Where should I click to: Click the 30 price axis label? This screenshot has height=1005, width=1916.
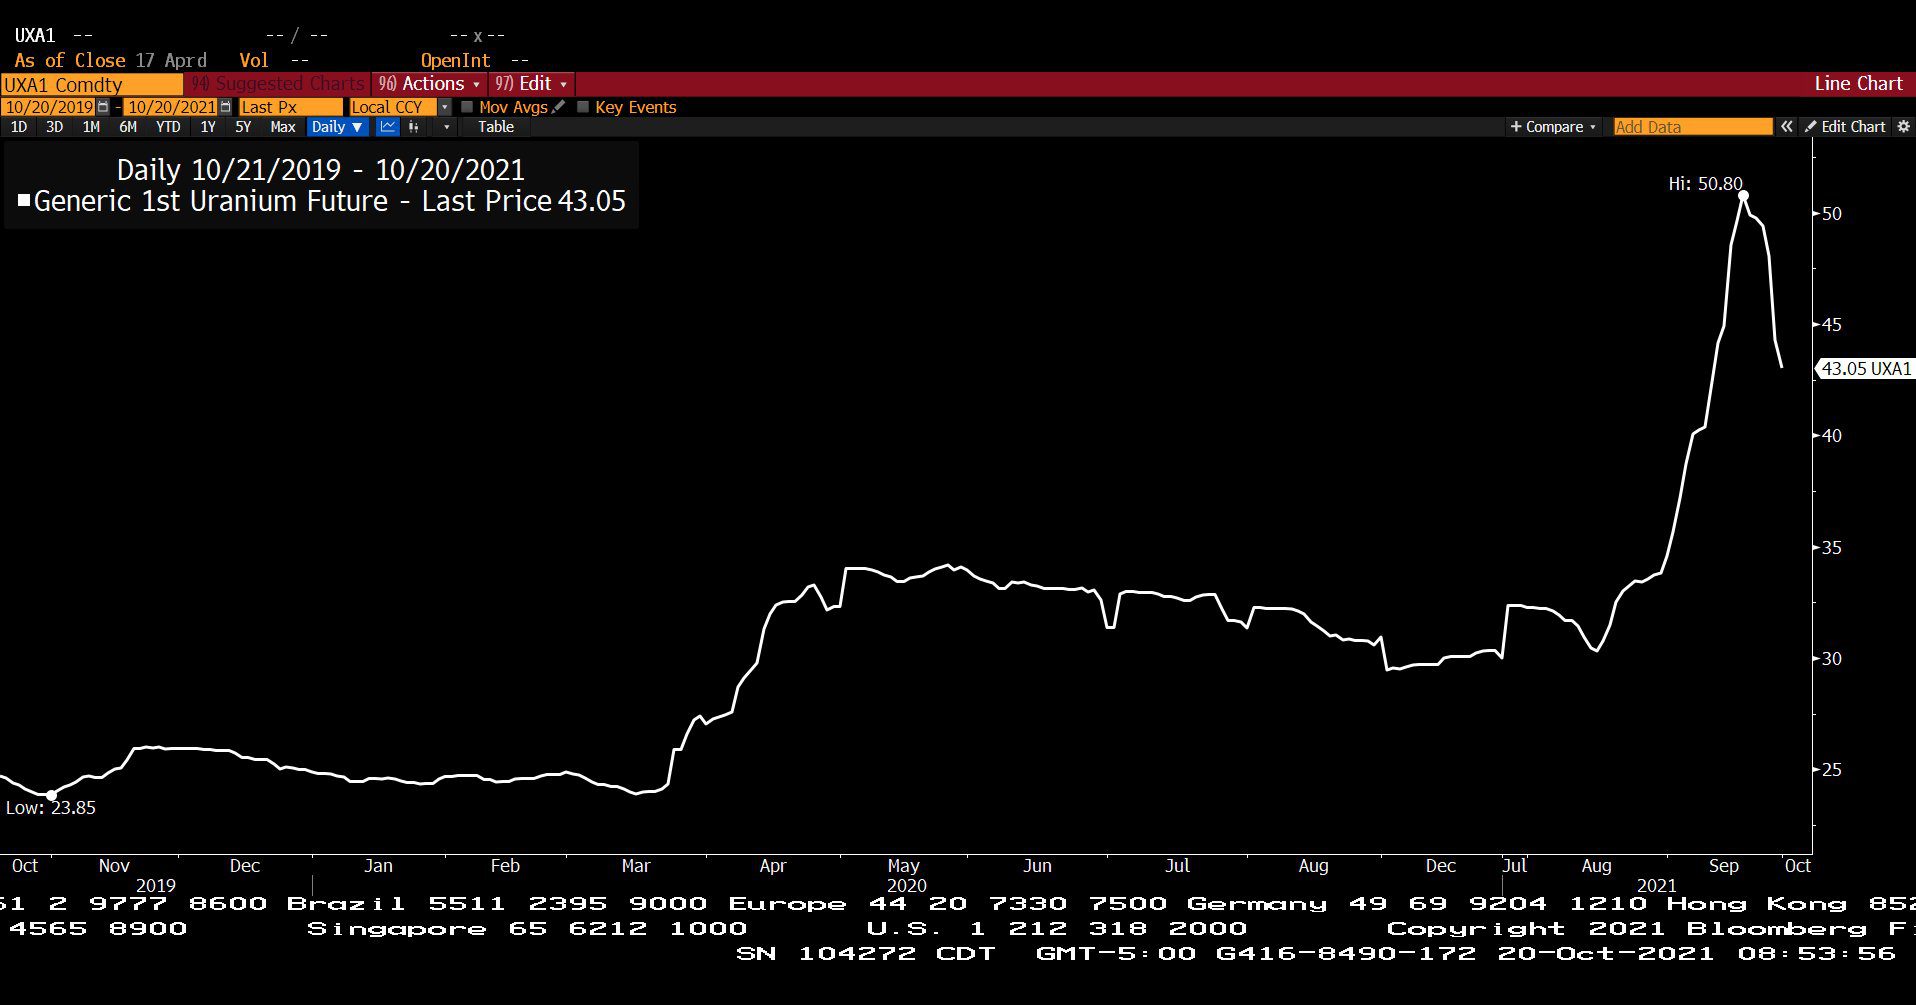pyautogui.click(x=1831, y=659)
